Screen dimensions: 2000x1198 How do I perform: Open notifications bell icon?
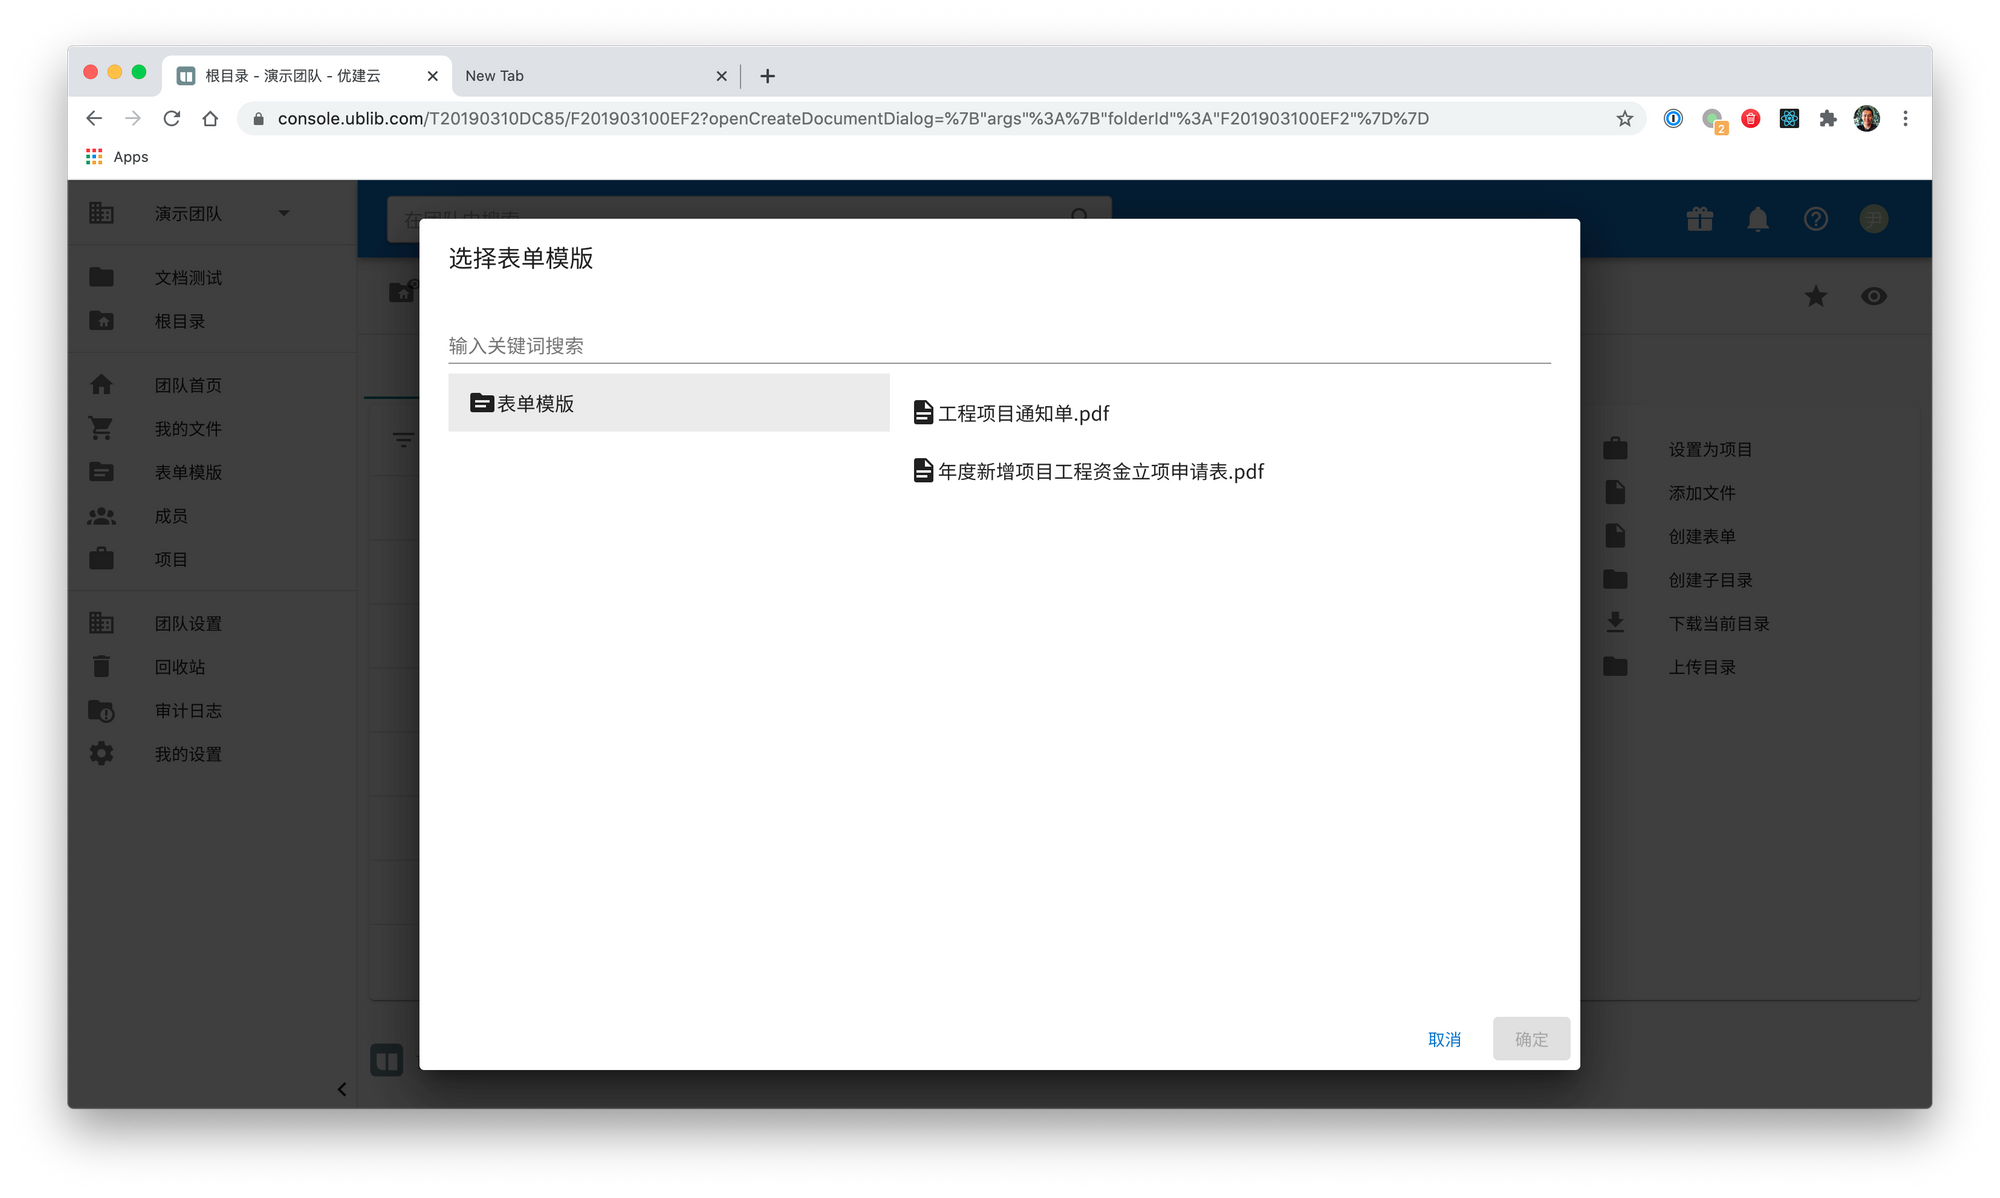(x=1757, y=219)
